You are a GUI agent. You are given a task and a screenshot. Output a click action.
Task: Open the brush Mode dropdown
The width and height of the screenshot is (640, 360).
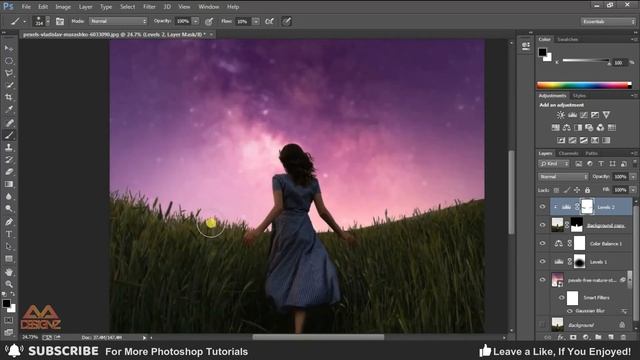pyautogui.click(x=118, y=21)
